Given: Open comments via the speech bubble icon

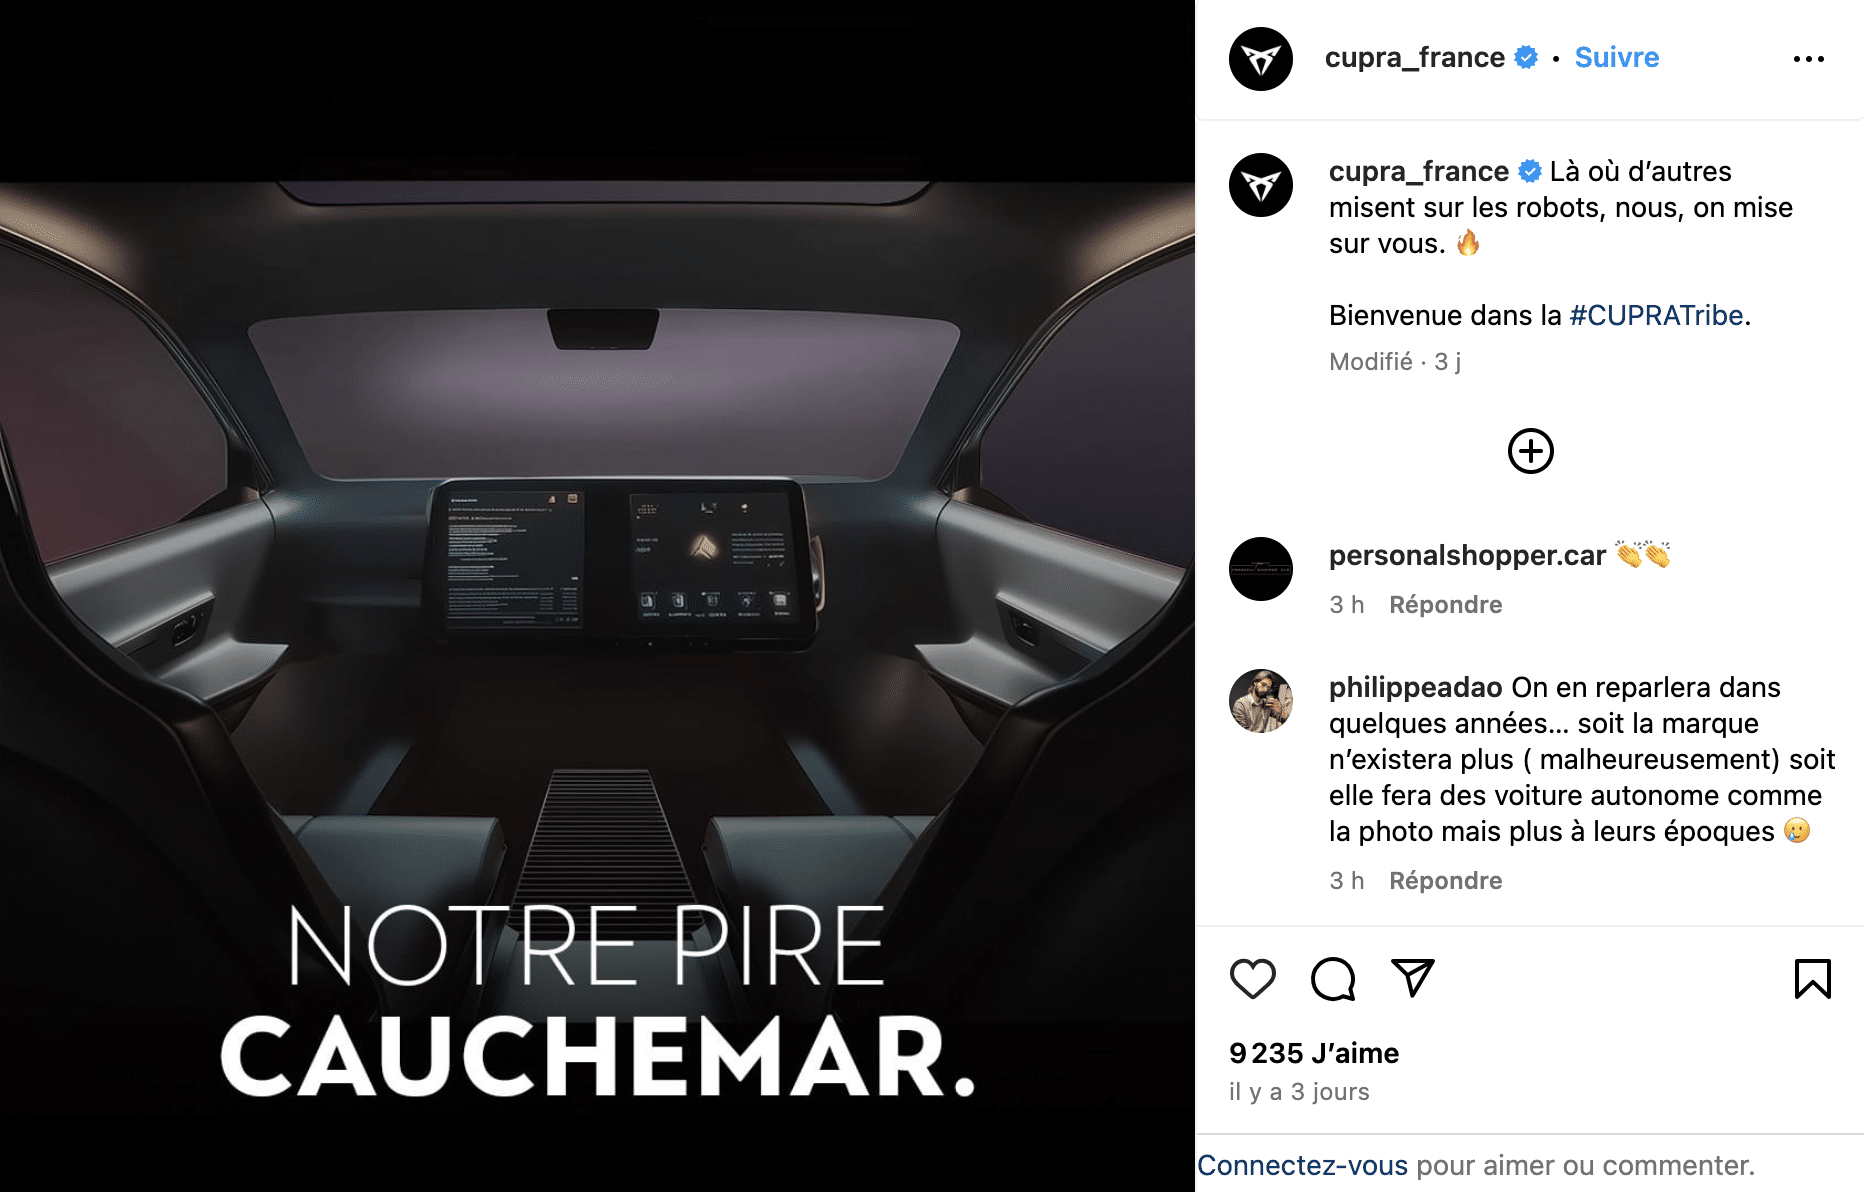Looking at the screenshot, I should pyautogui.click(x=1333, y=978).
